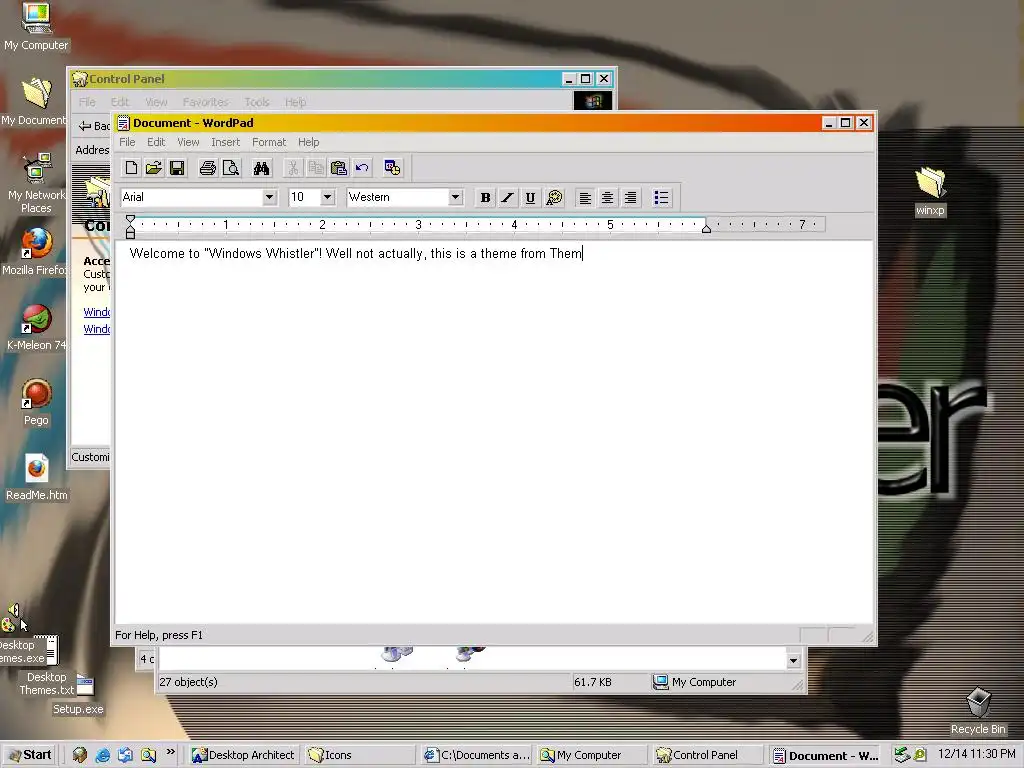The image size is (1024, 768).
Task: Click ReadMe.htm desktop file
Action: click(x=37, y=477)
